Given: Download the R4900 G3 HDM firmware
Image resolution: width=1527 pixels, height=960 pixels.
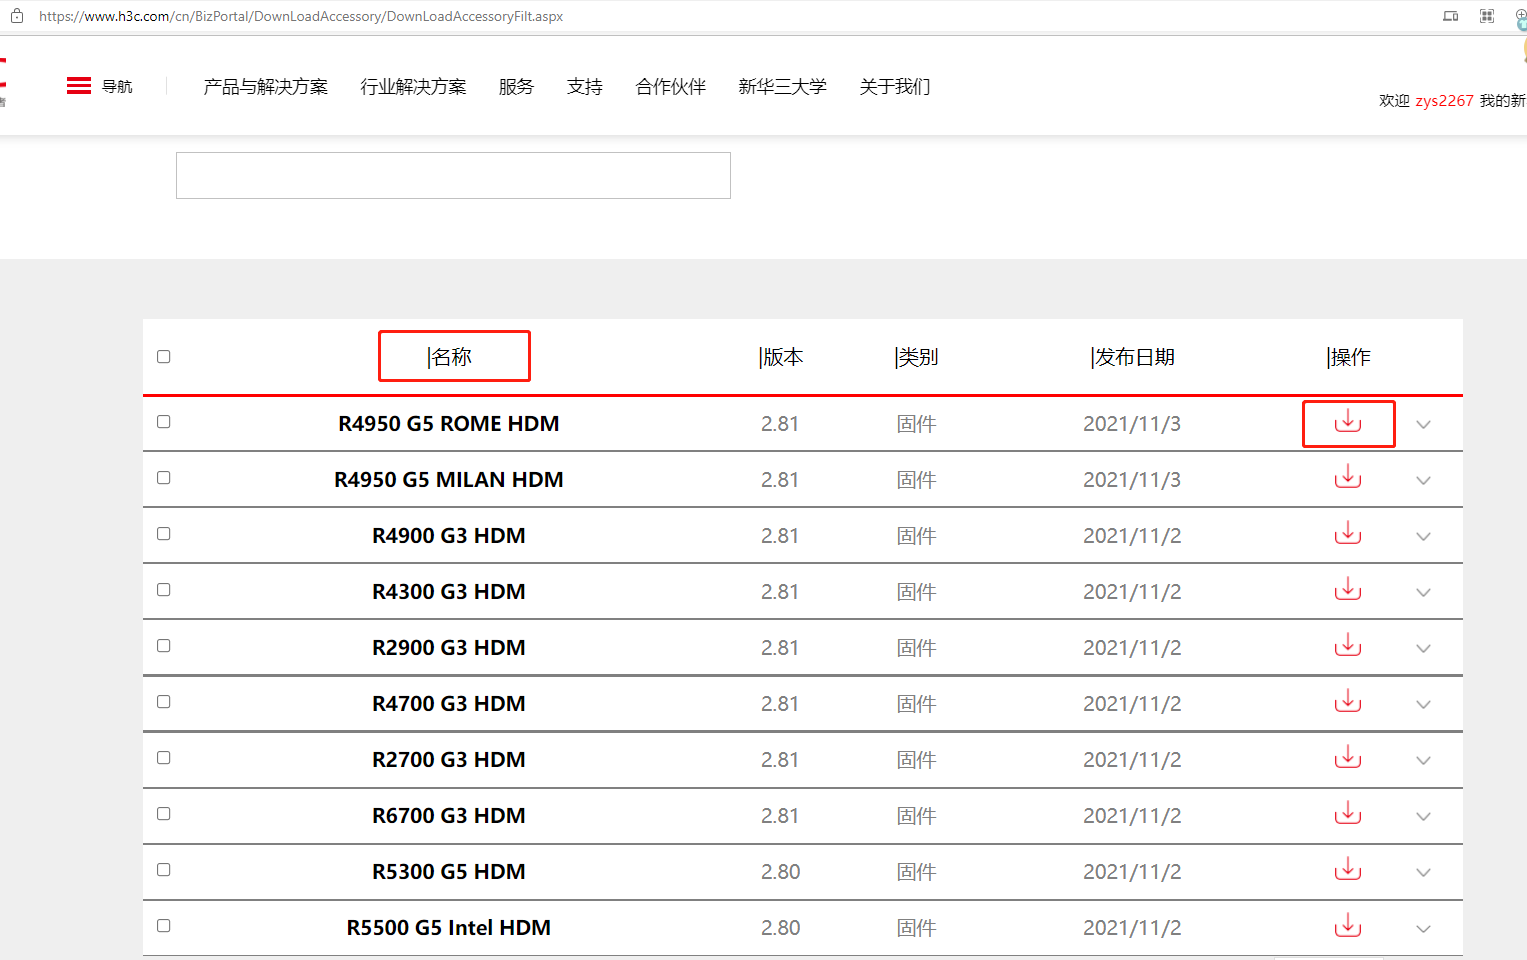Looking at the screenshot, I should click(1348, 533).
